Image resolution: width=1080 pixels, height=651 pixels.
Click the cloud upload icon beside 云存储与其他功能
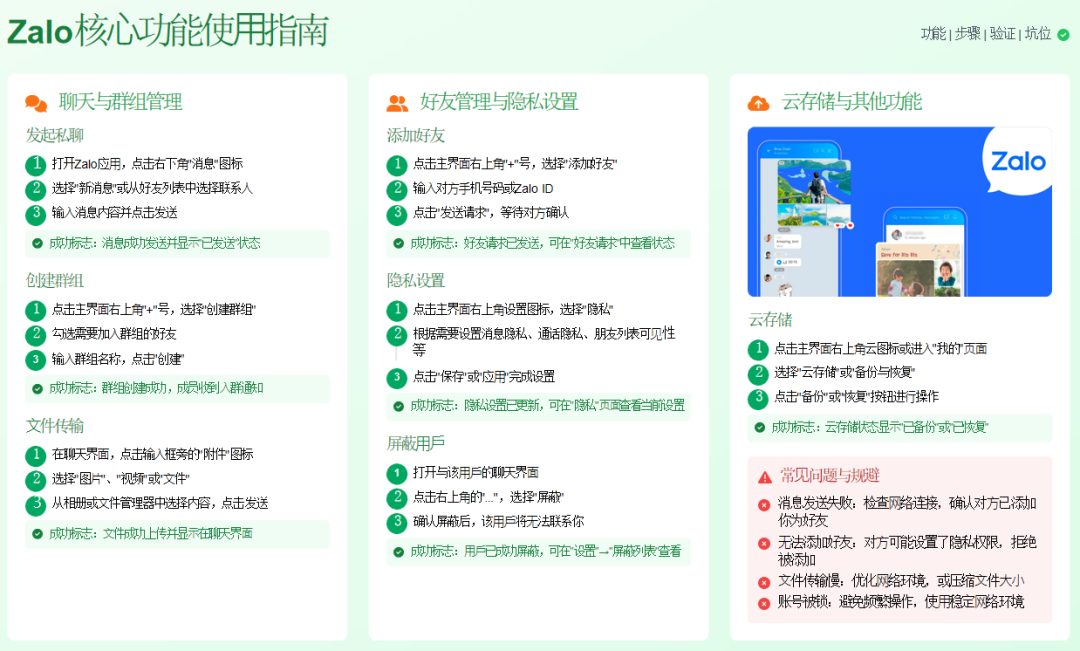pos(758,102)
